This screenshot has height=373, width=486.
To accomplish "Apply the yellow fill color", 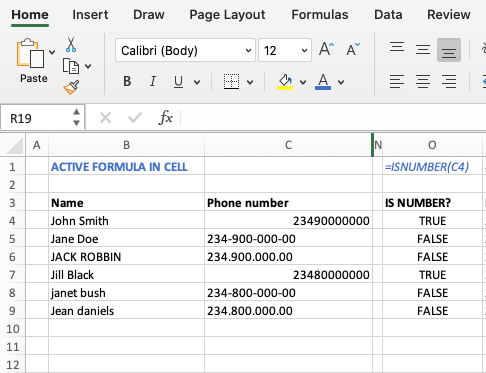I will point(285,82).
